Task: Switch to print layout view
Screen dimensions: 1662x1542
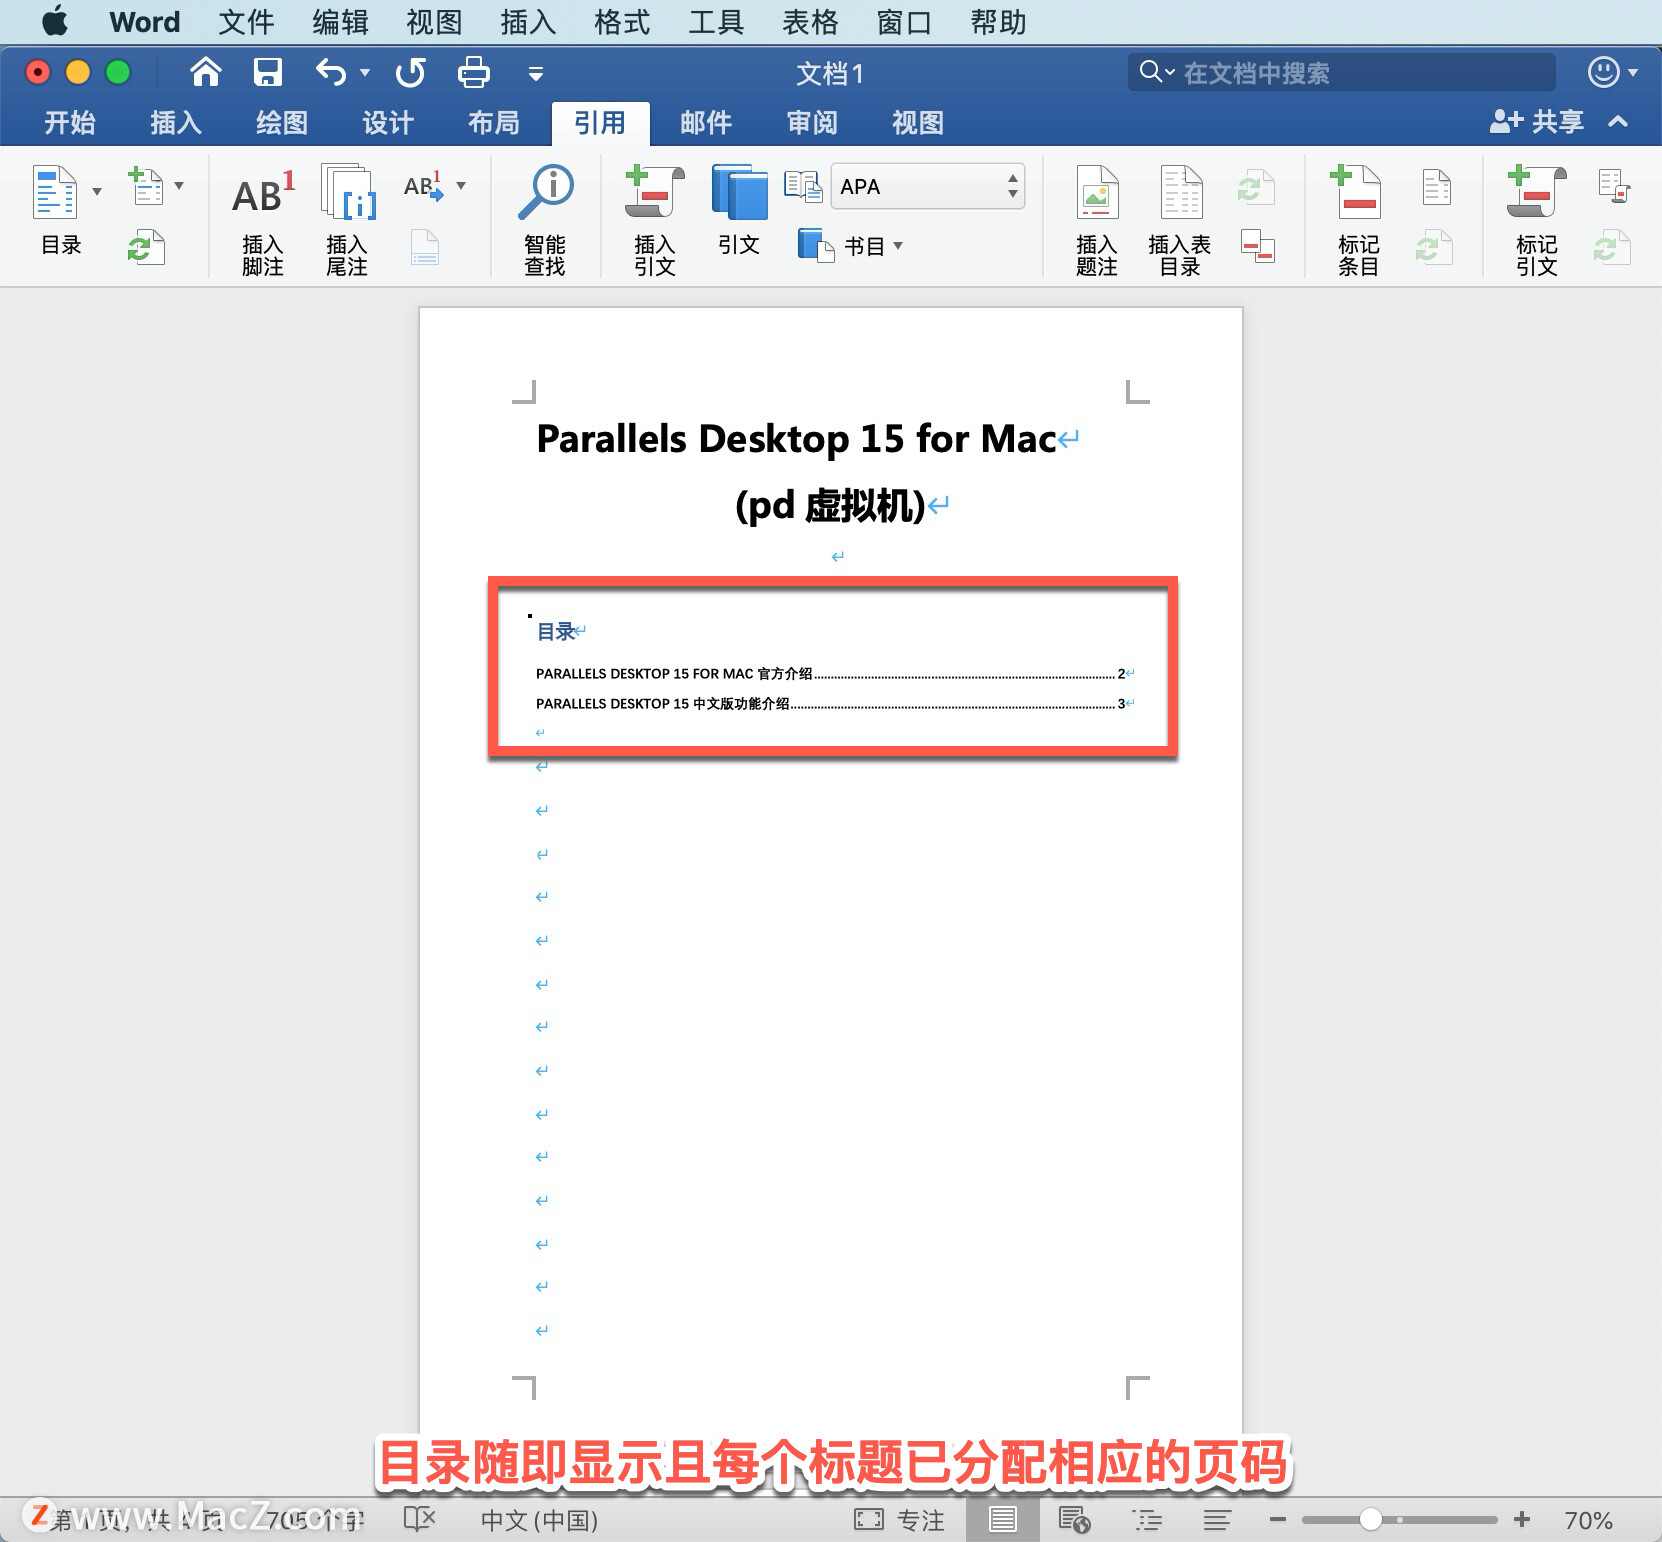Action: coord(1002,1520)
